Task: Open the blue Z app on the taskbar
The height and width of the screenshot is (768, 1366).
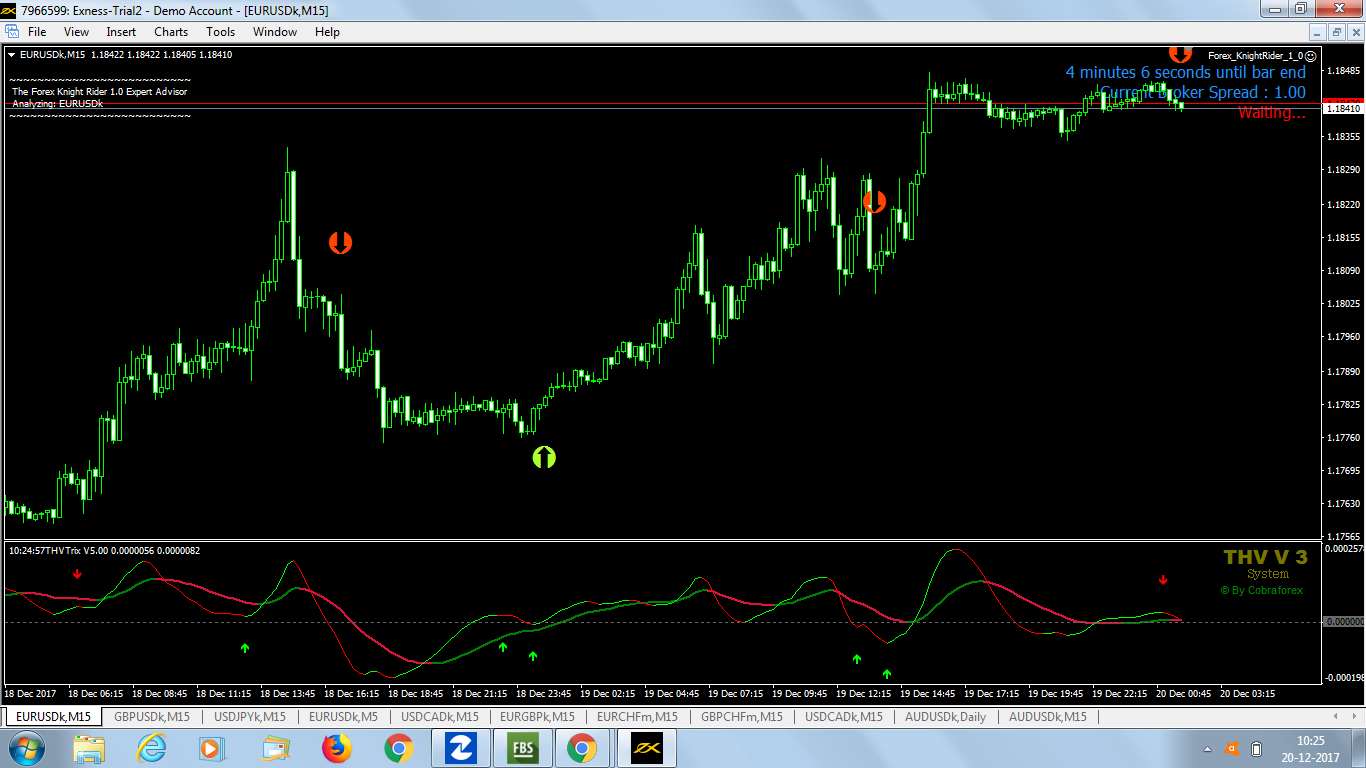Action: pos(459,748)
